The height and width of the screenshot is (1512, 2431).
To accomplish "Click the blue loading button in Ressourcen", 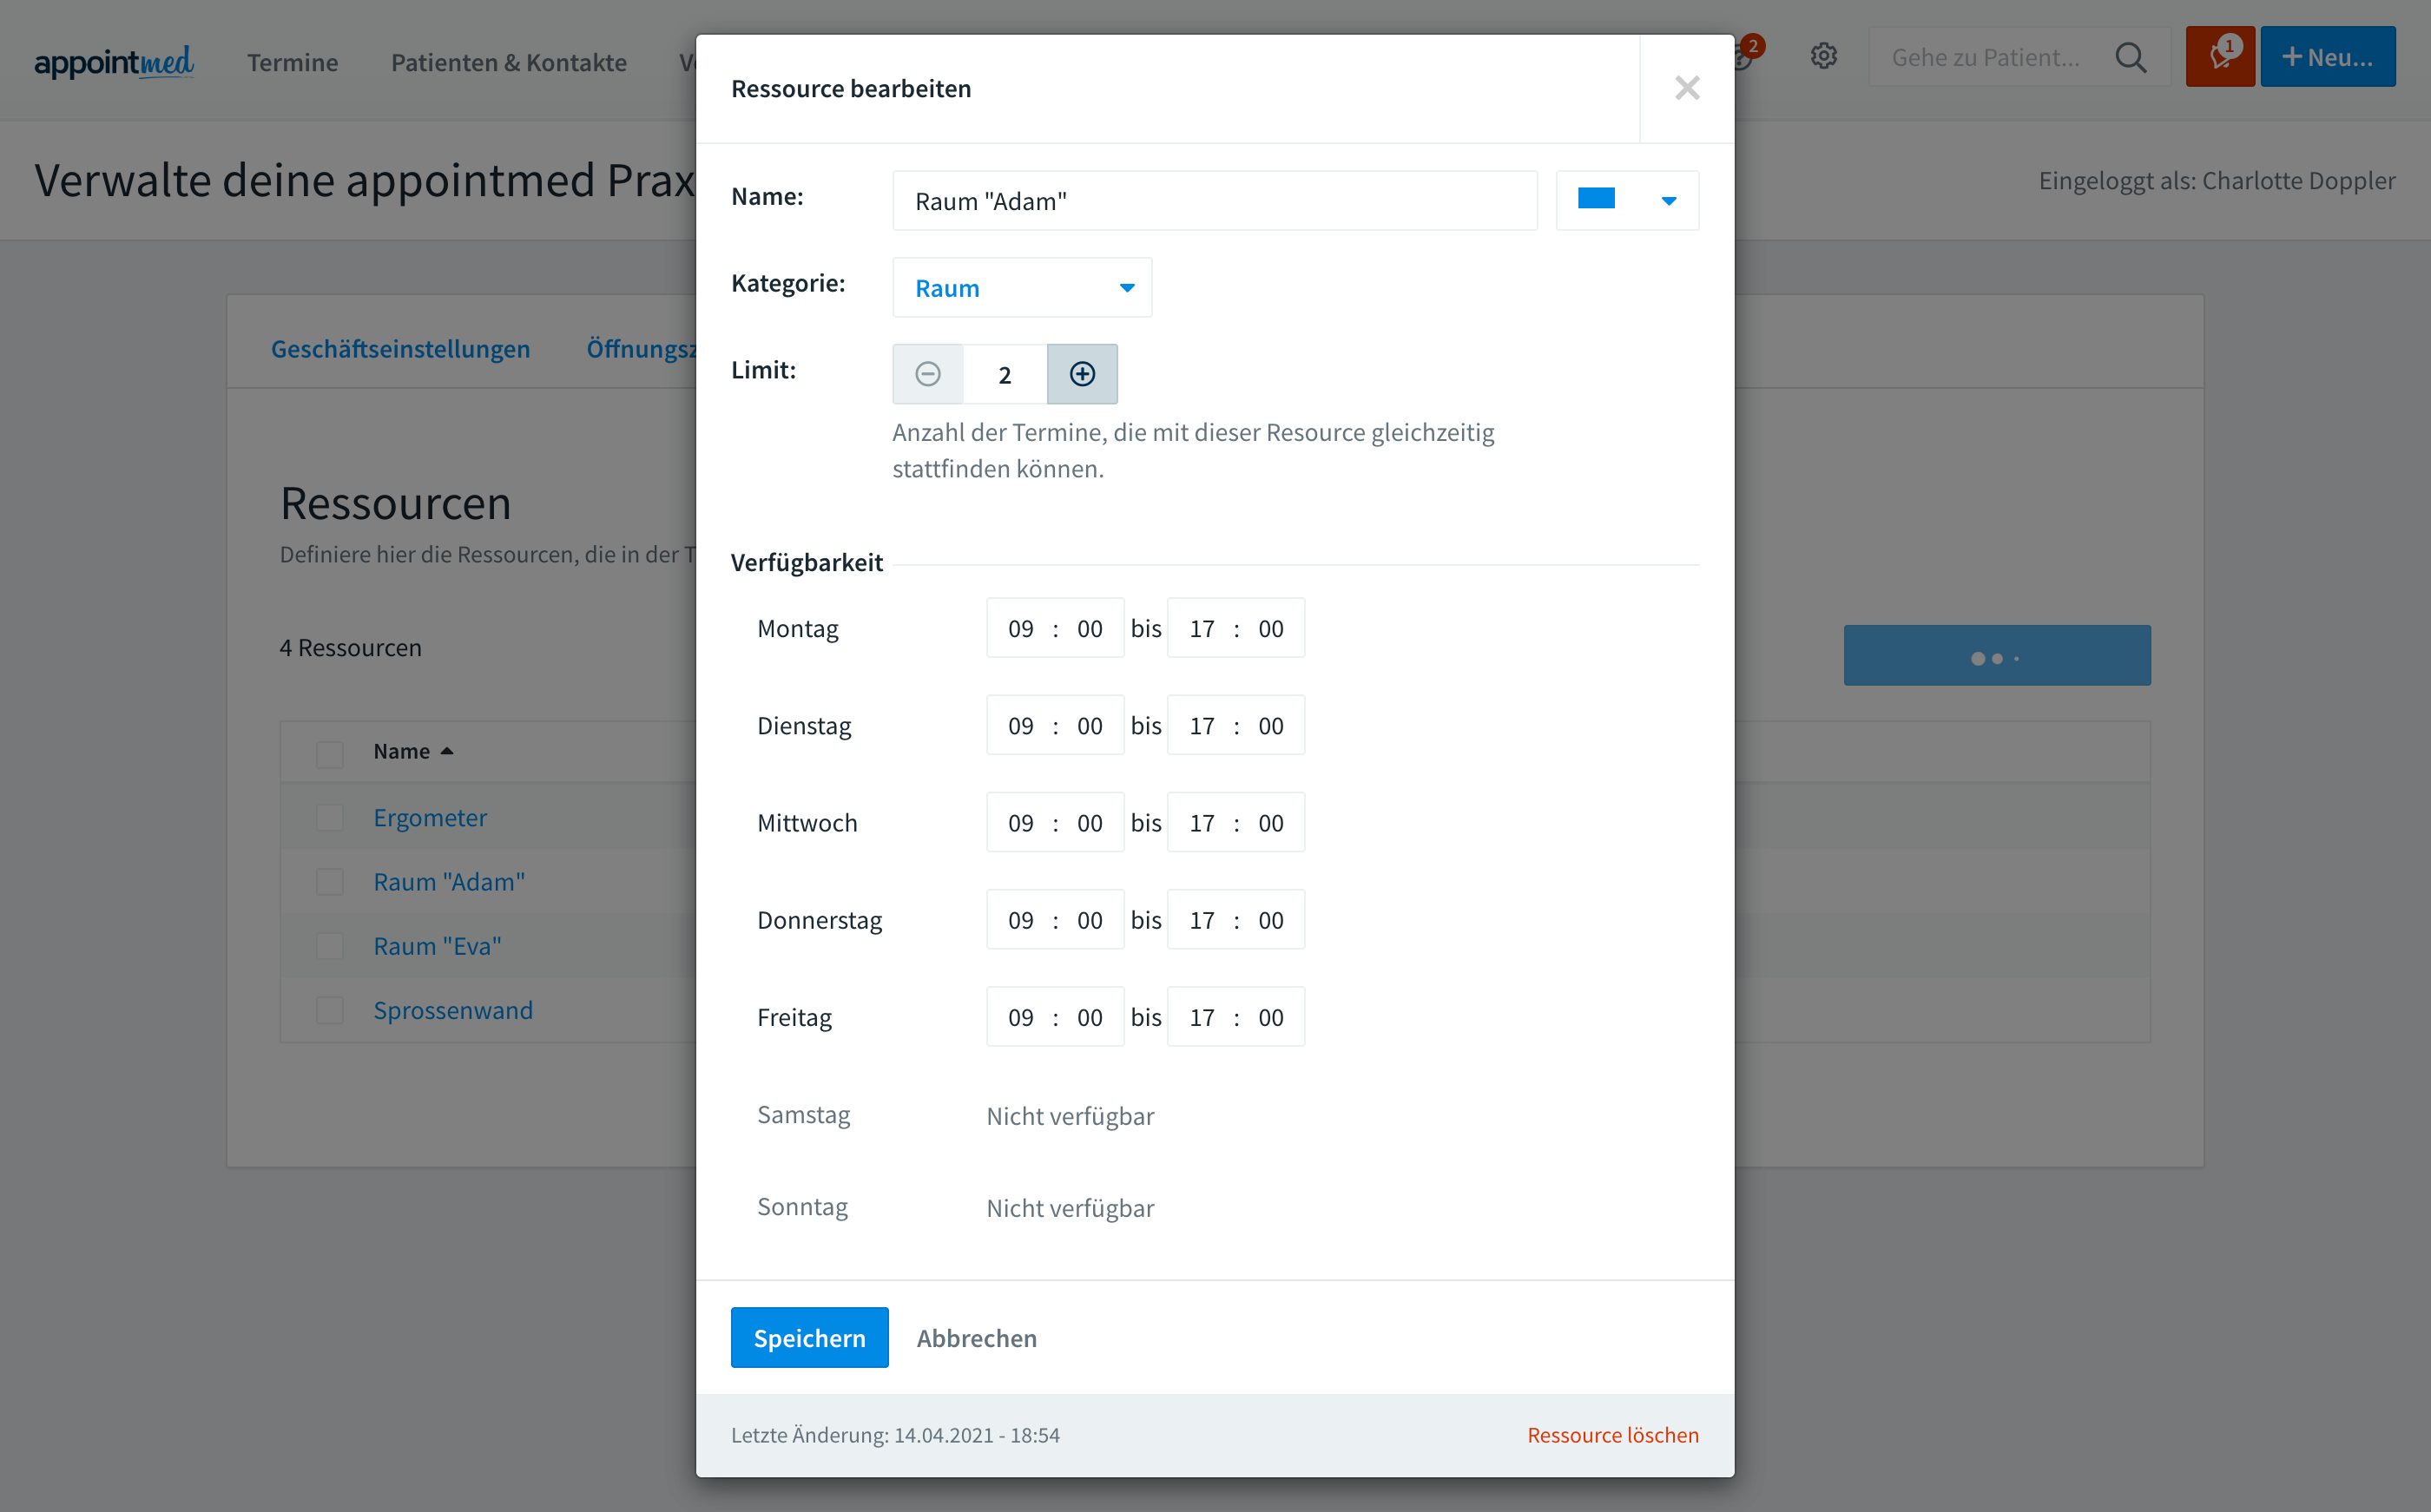I will 1996,656.
